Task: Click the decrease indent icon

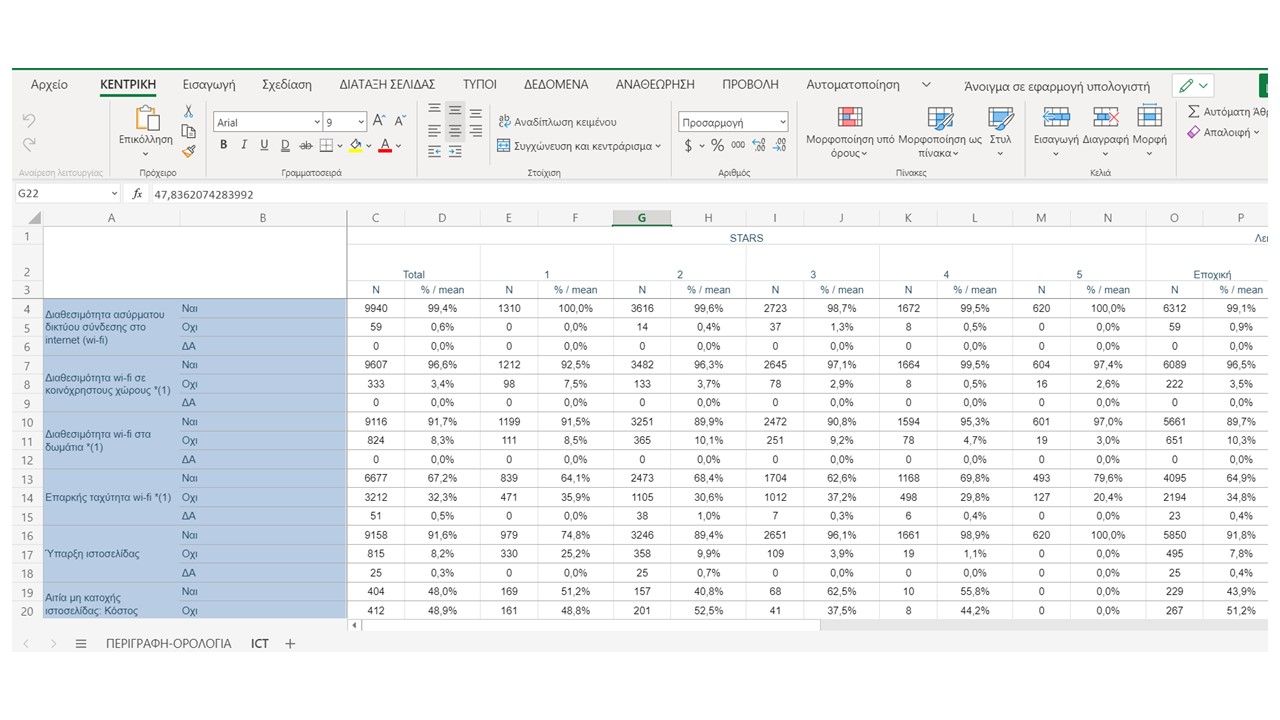Action: (x=434, y=152)
